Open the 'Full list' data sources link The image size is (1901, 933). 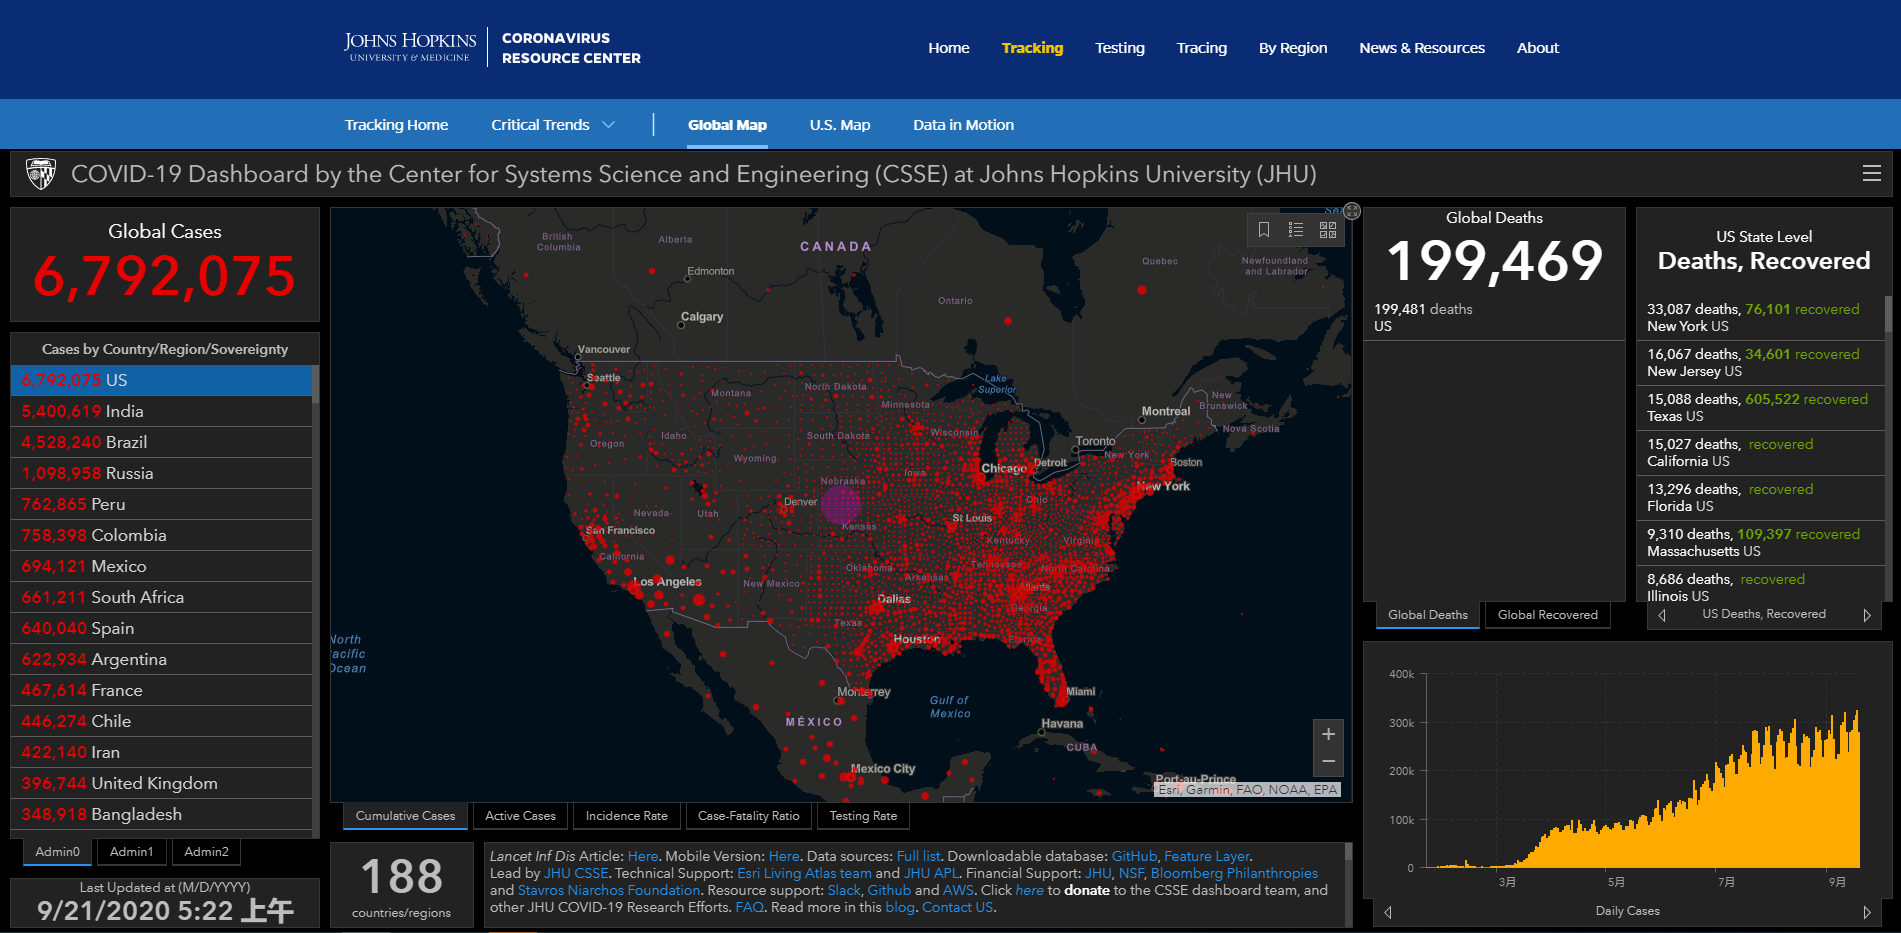[918, 856]
